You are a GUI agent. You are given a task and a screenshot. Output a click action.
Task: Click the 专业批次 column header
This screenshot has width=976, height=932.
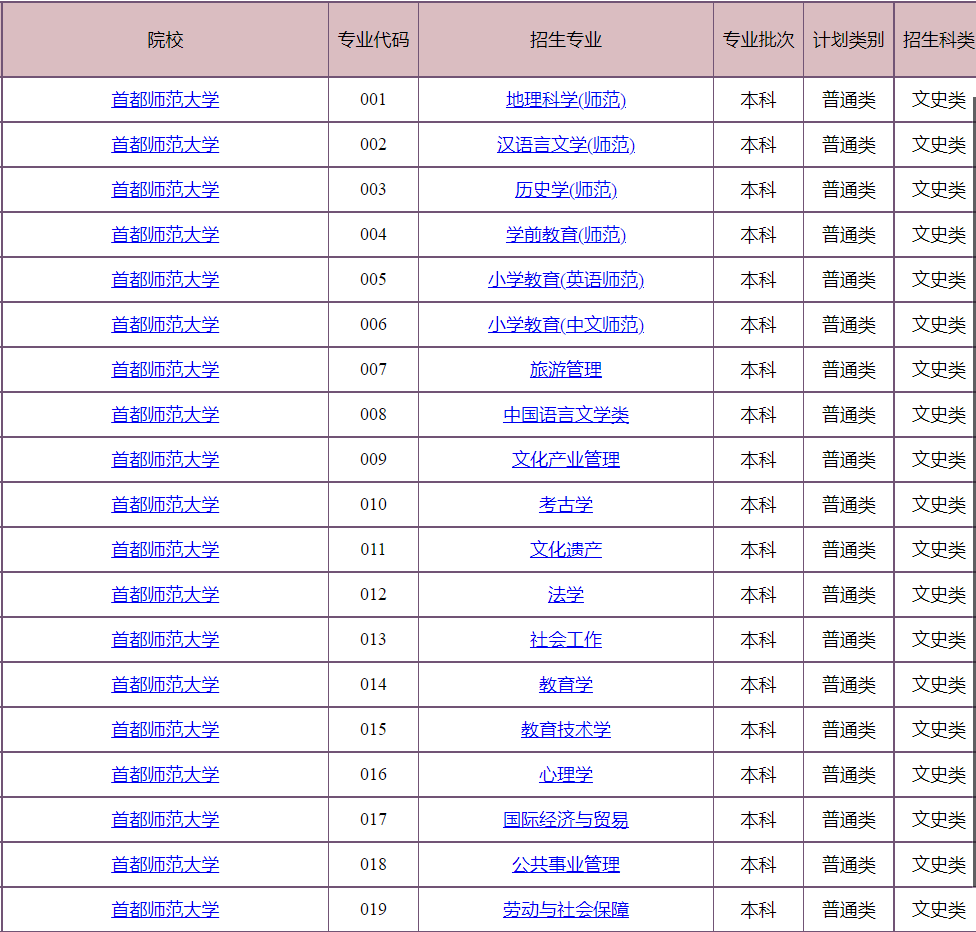(758, 40)
